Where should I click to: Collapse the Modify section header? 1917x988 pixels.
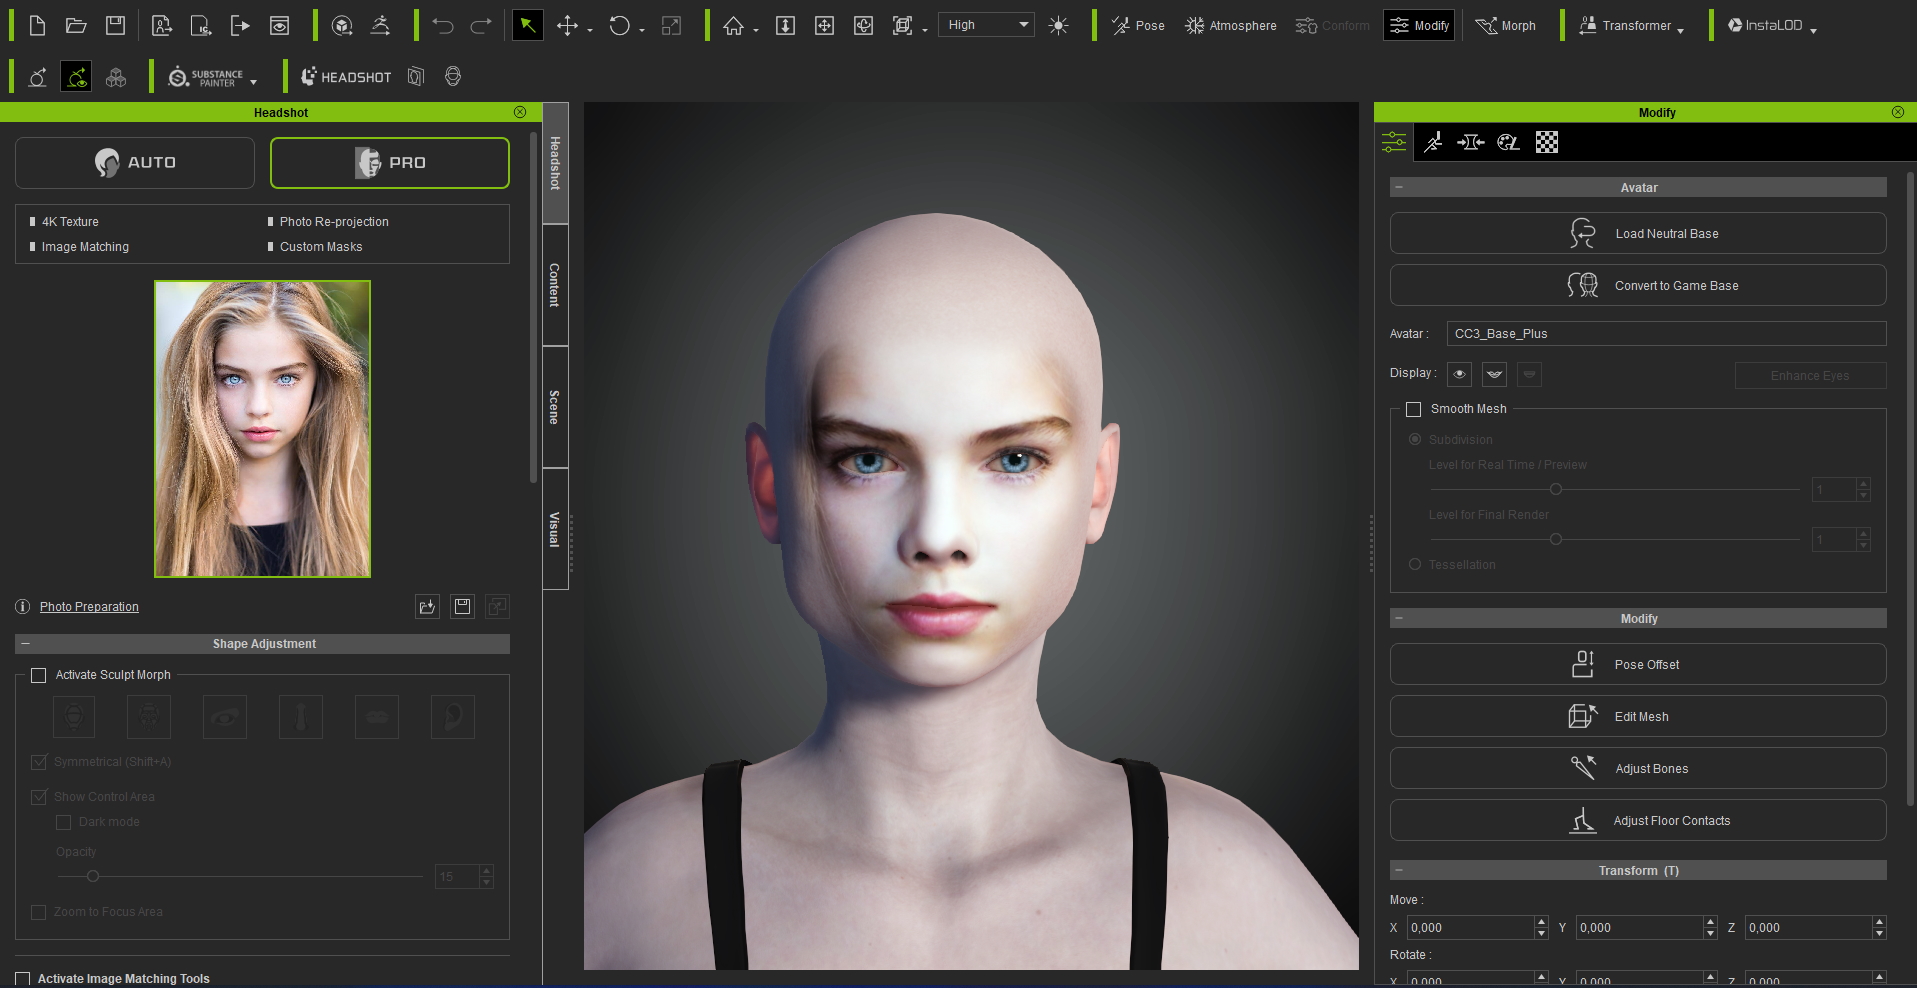pos(1399,619)
